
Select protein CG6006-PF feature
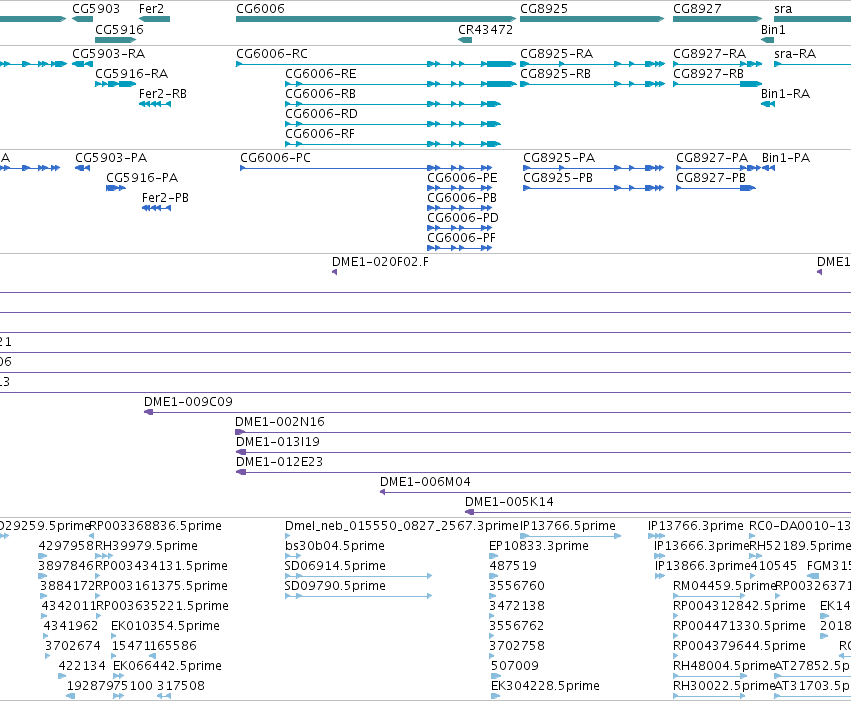pyautogui.click(x=460, y=248)
